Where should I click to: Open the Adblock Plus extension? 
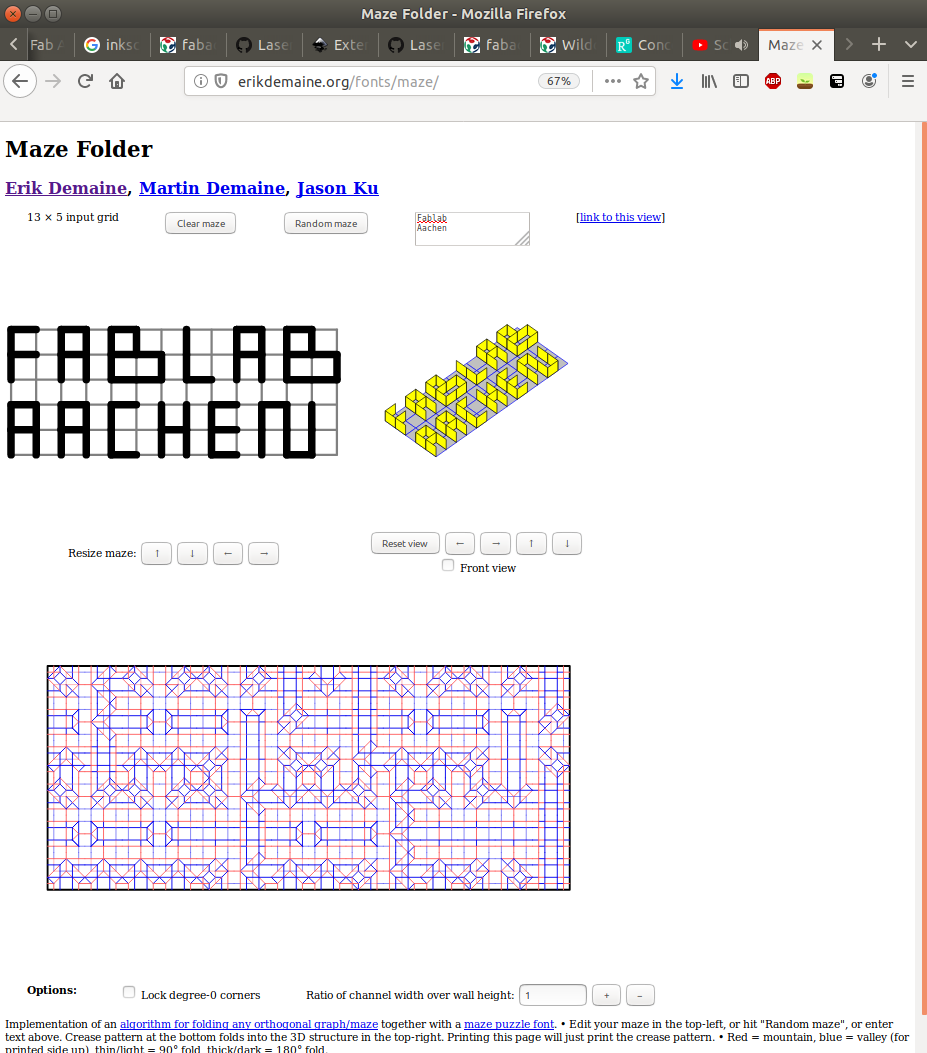(x=773, y=81)
